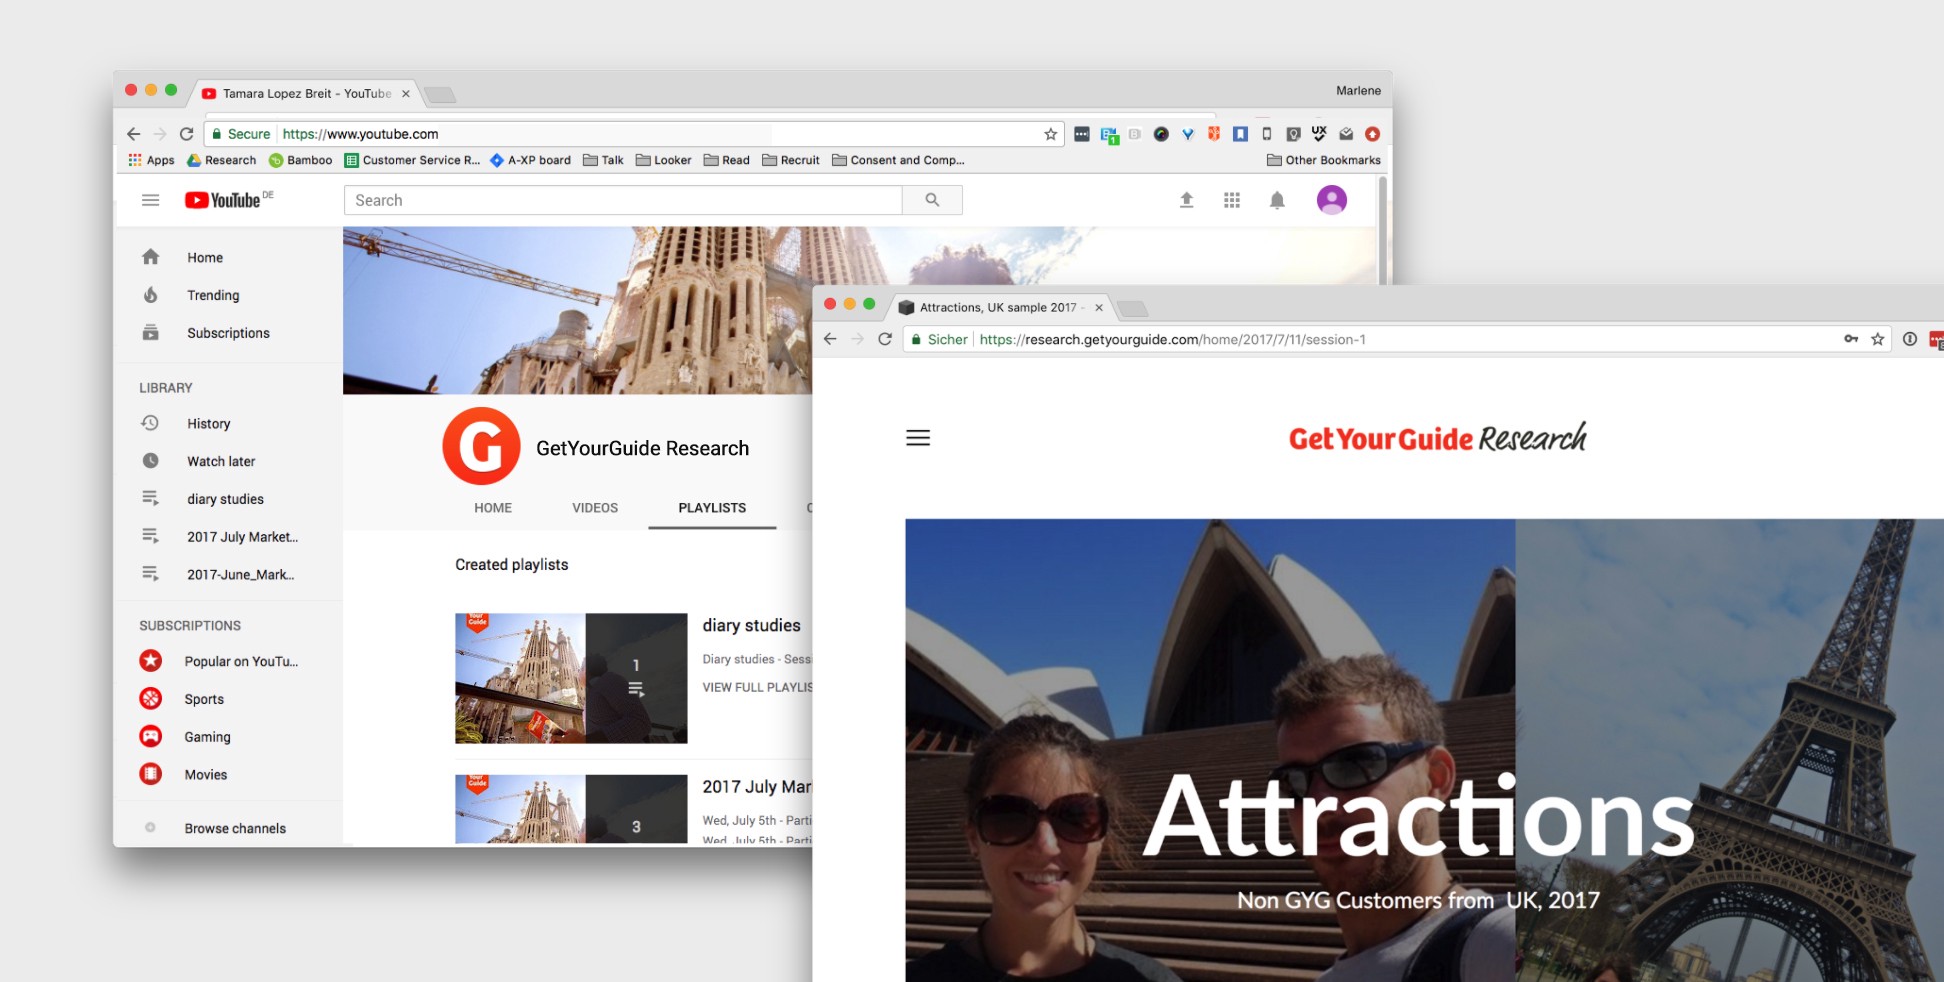Click the YouTube upload arrow icon
The height and width of the screenshot is (982, 1944).
tap(1186, 200)
